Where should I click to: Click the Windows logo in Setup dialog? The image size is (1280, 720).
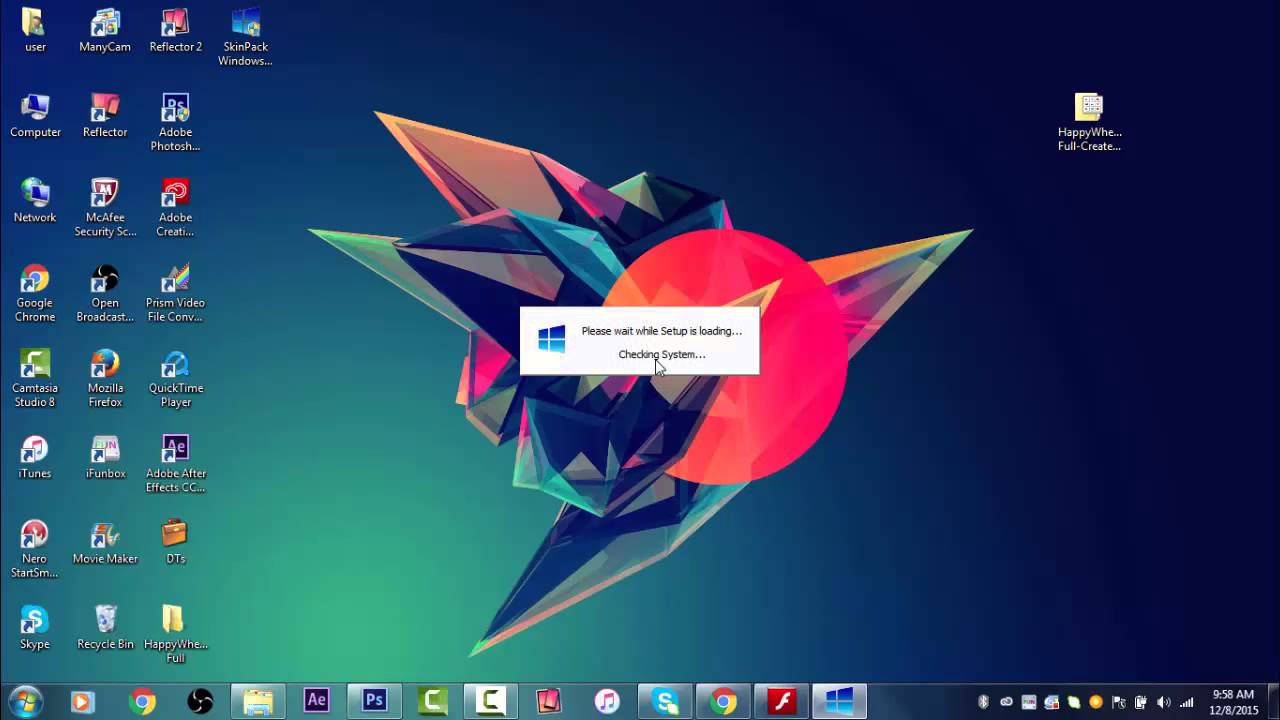[552, 339]
